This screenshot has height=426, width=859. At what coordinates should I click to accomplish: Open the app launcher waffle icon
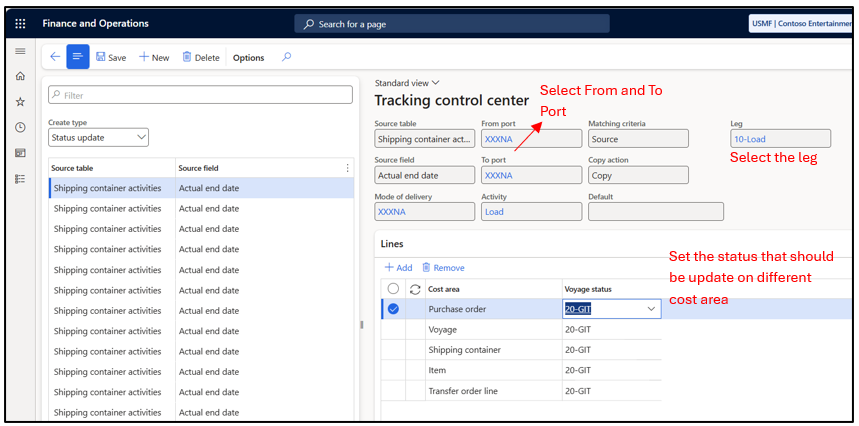pos(20,24)
